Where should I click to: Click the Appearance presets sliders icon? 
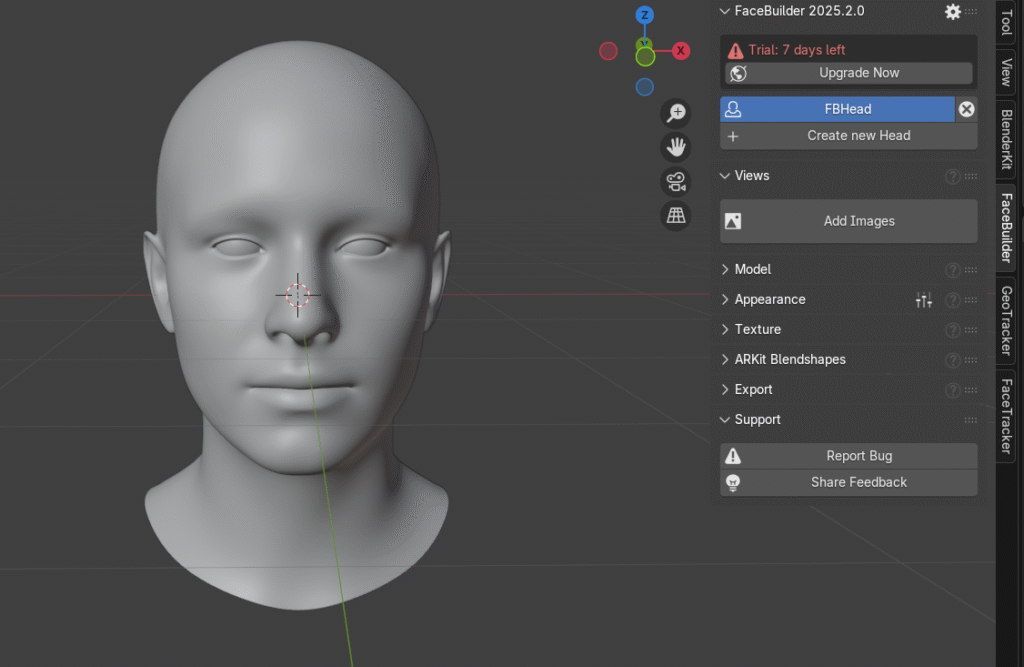924,300
